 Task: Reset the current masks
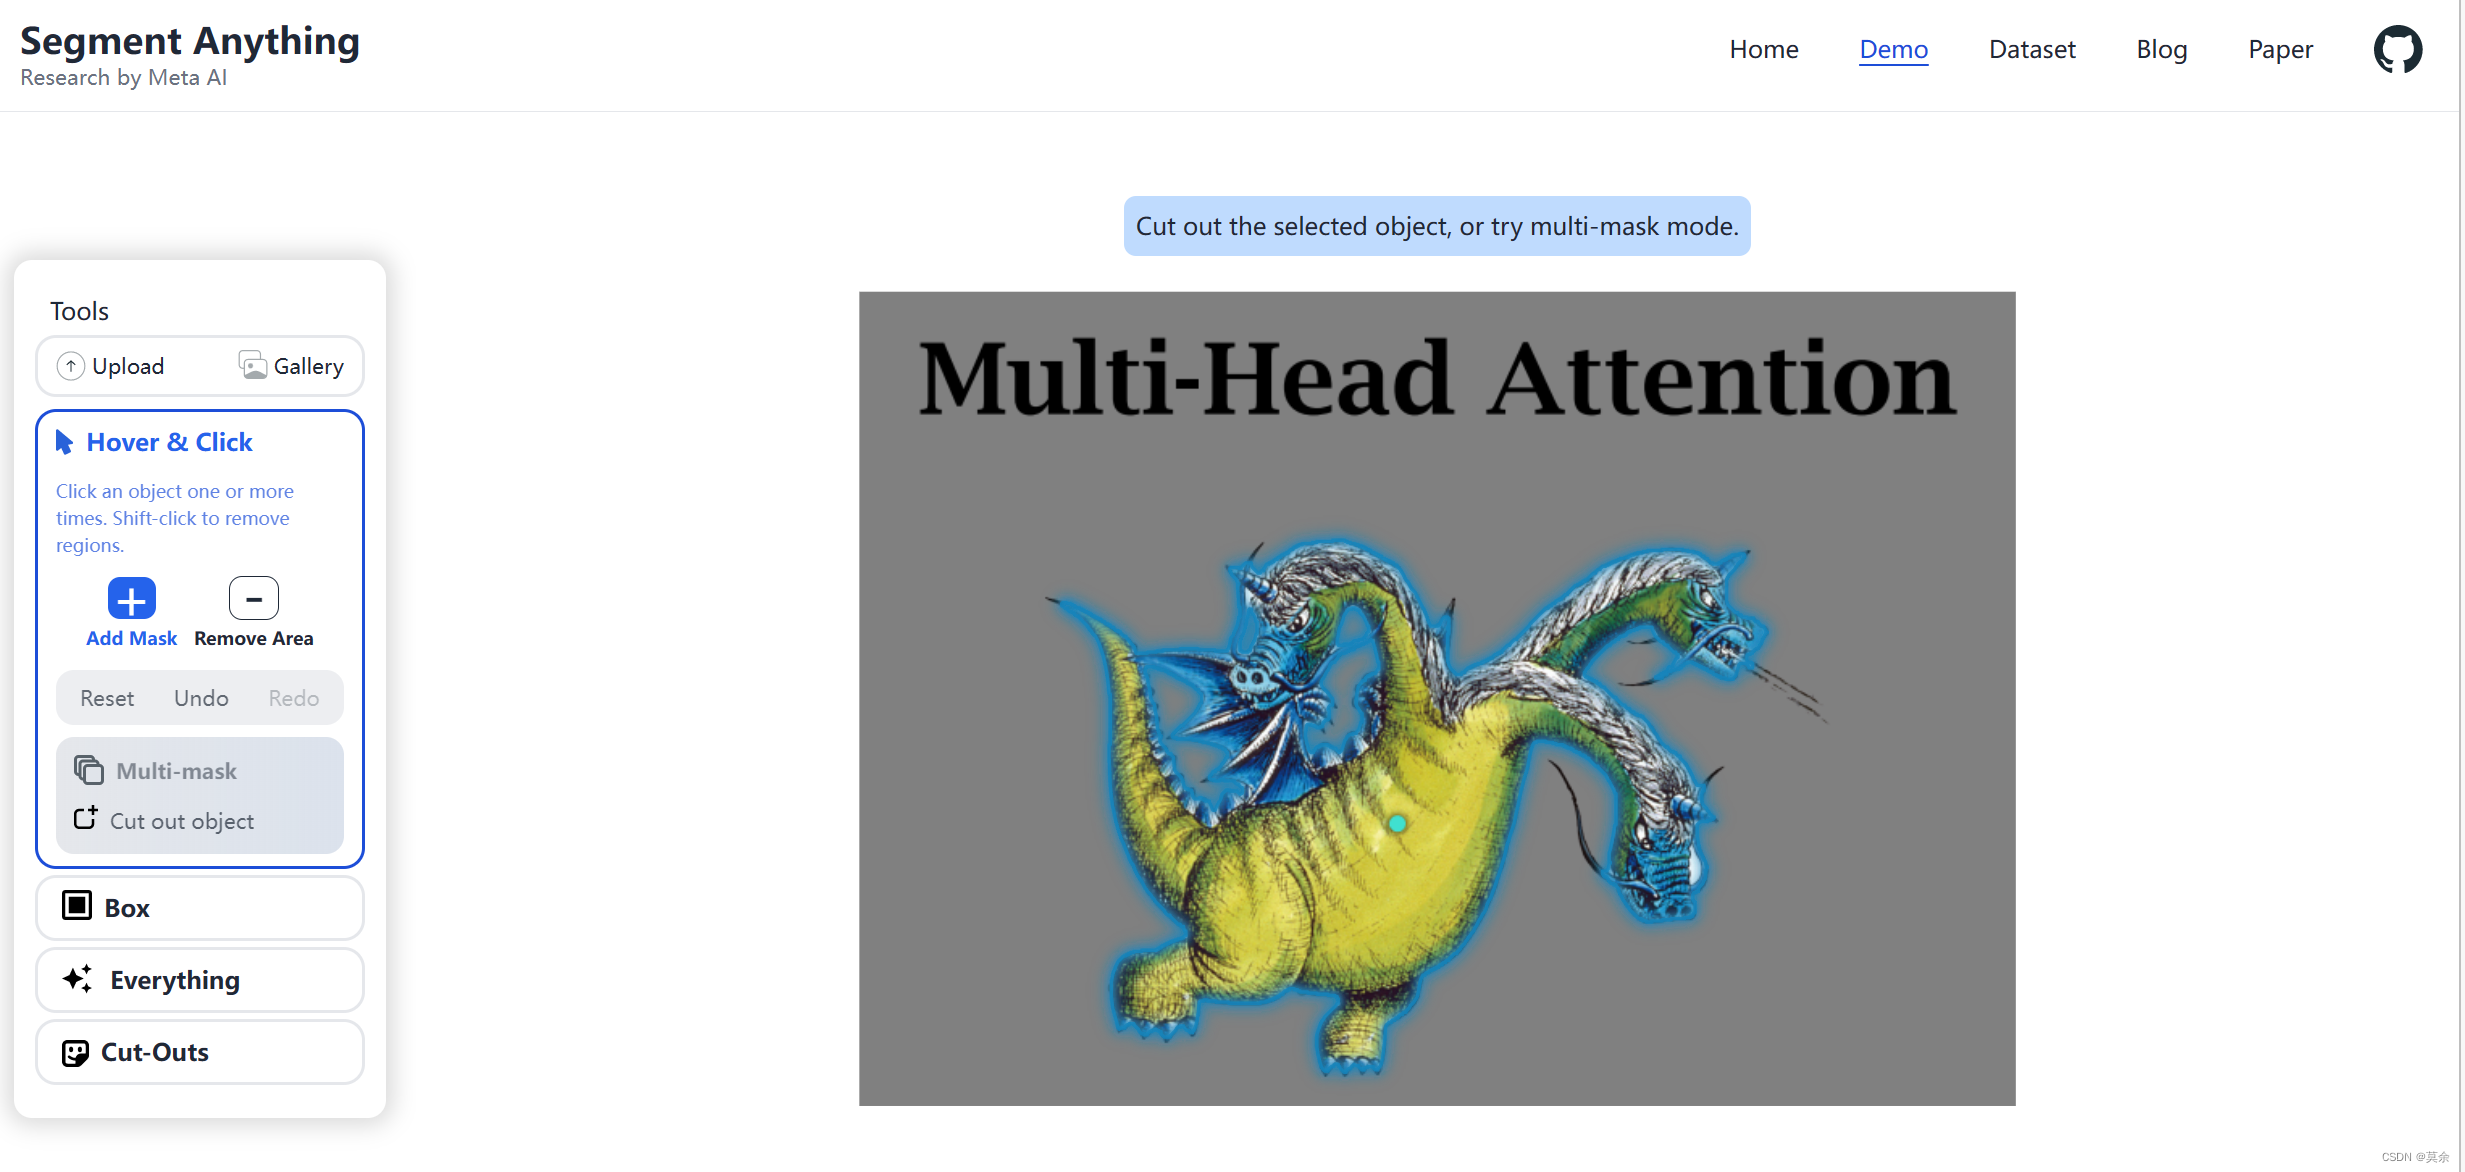coord(107,698)
